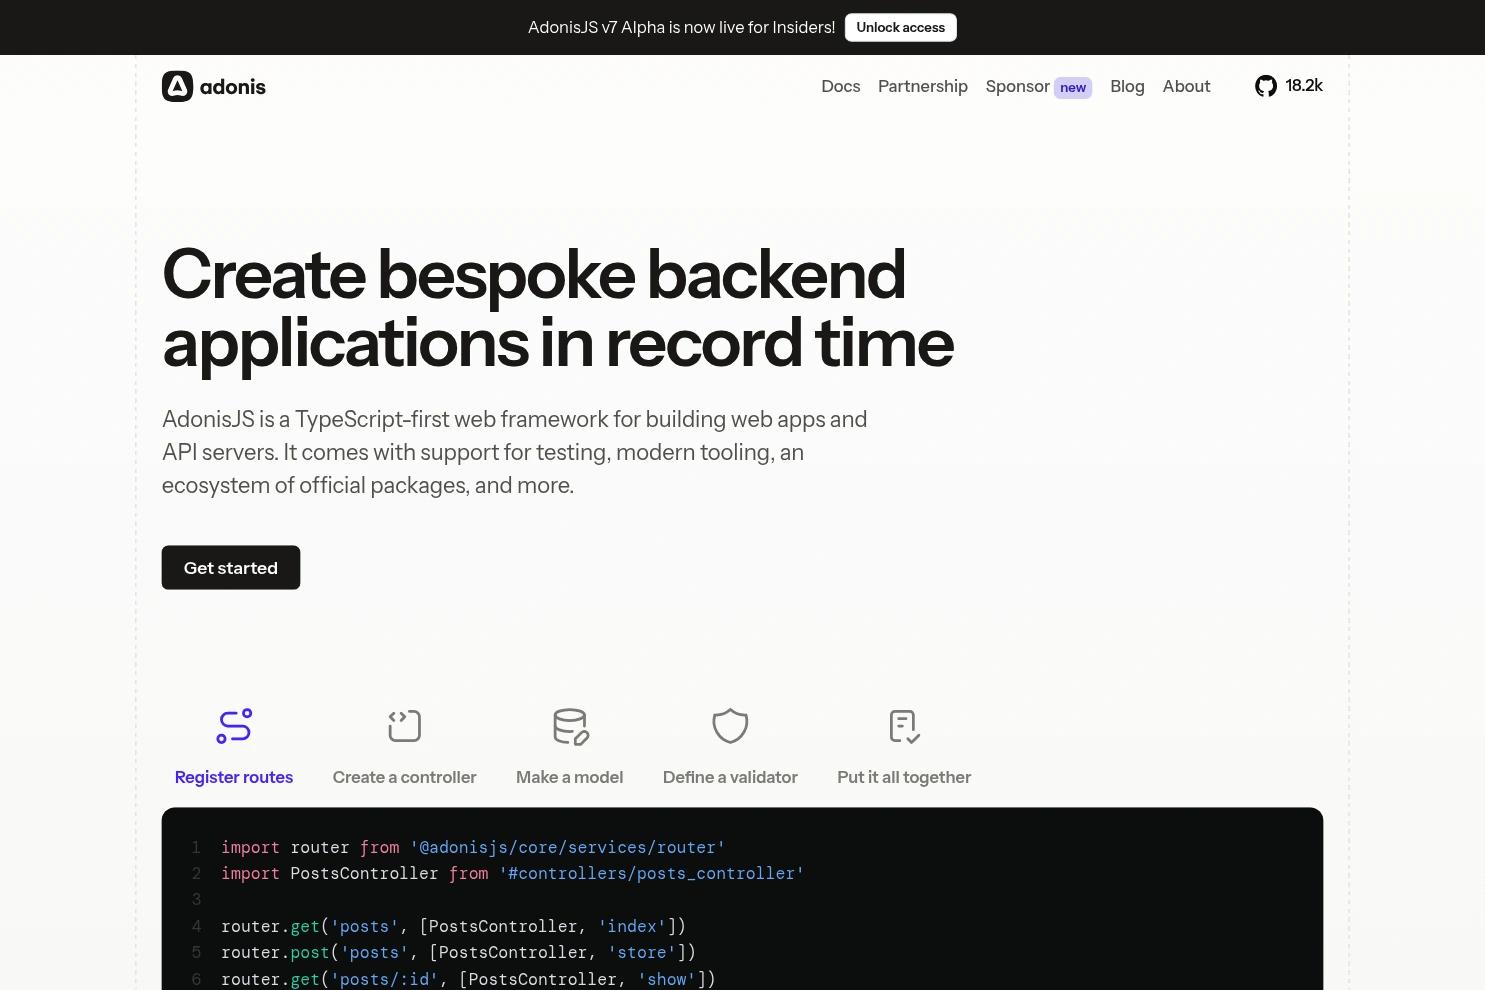
Task: Click the adonis wordmark text
Action: (x=233, y=87)
